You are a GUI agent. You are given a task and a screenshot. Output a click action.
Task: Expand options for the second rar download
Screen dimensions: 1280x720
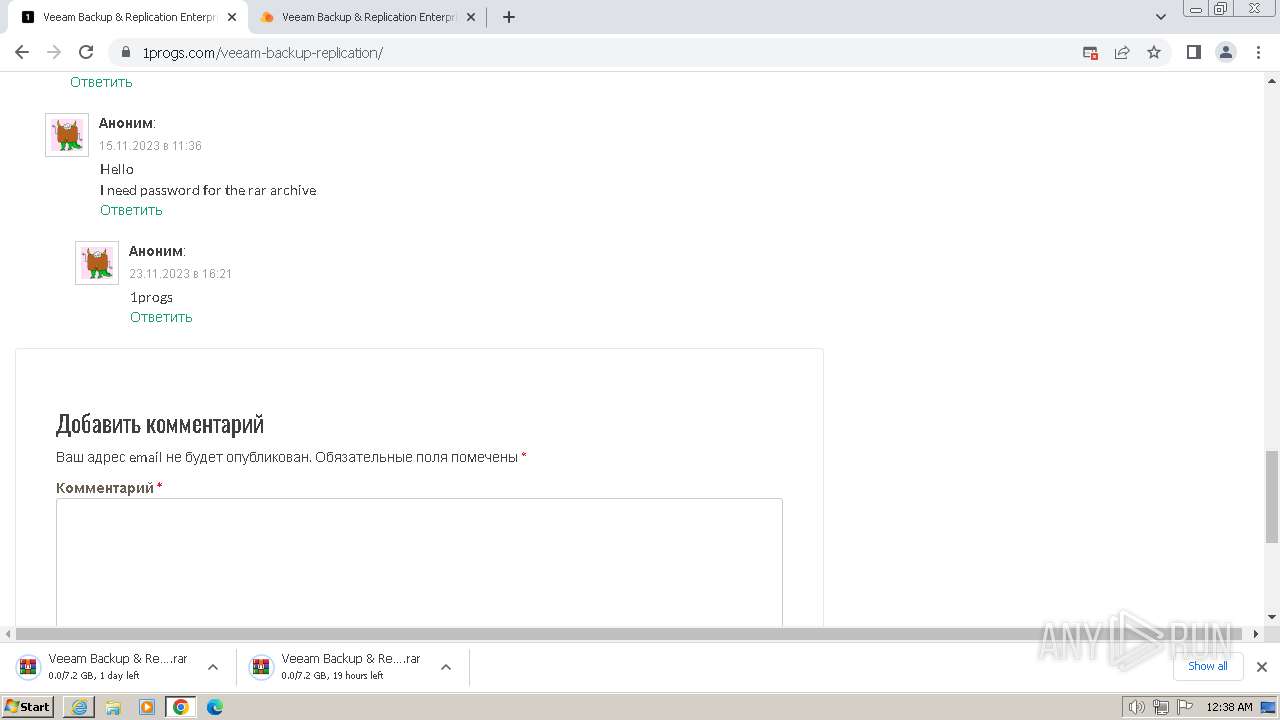(446, 667)
